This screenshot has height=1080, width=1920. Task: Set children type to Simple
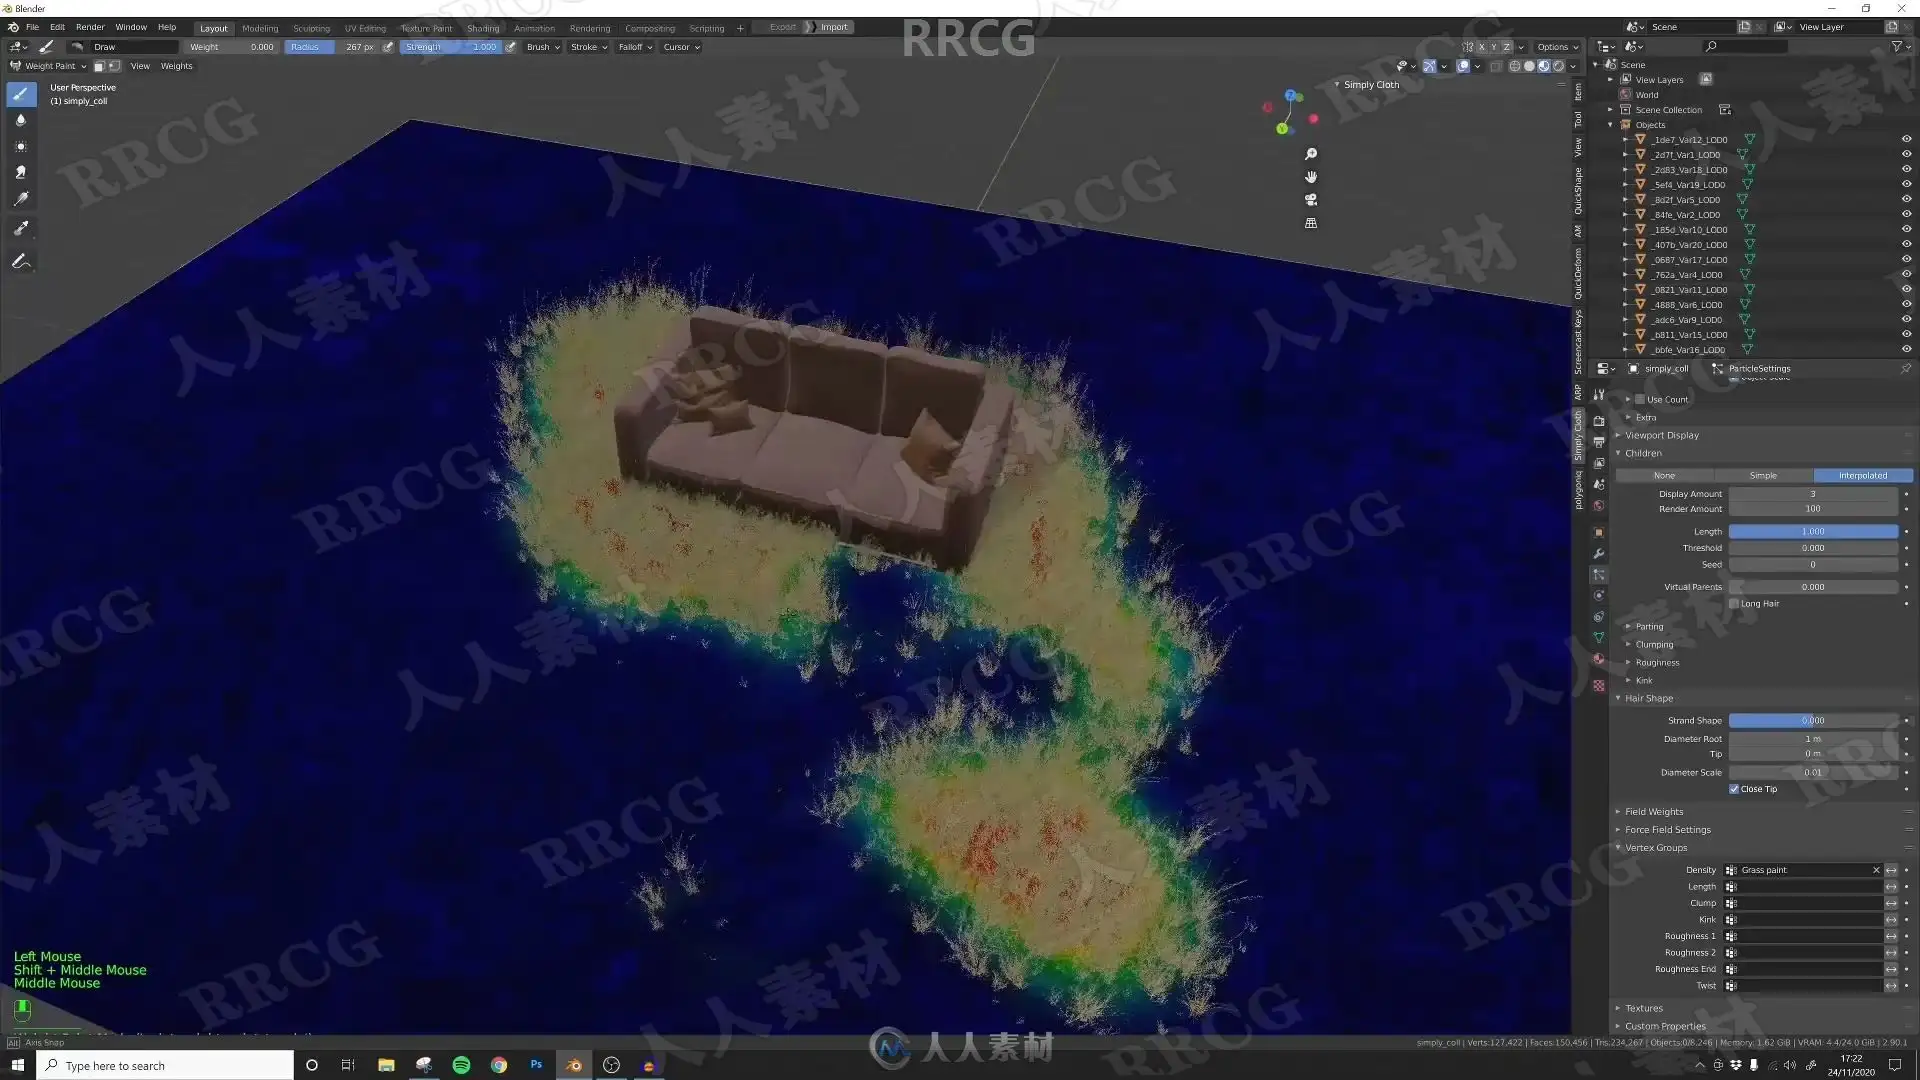pyautogui.click(x=1763, y=476)
